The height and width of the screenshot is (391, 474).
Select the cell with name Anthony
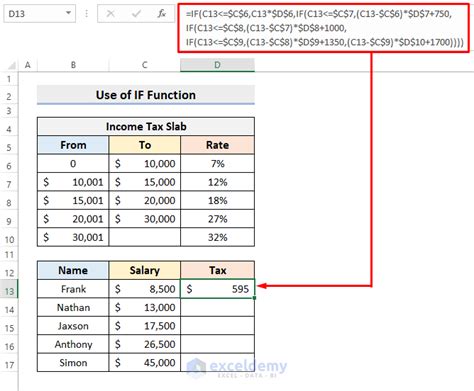73,344
